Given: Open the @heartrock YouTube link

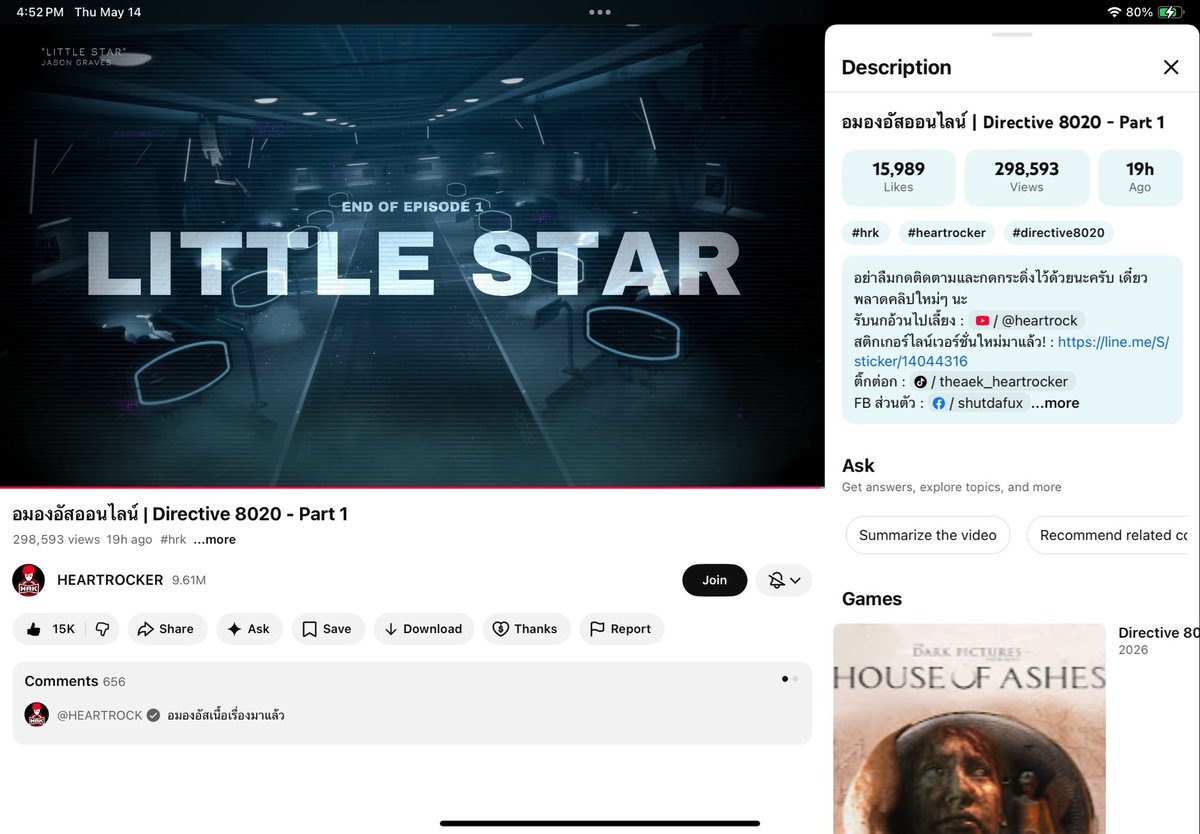Looking at the screenshot, I should 1027,321.
